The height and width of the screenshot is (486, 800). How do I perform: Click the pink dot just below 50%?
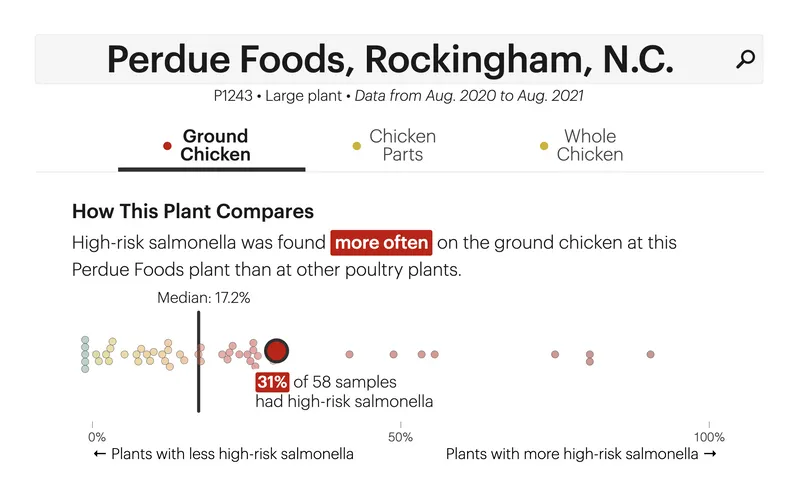click(x=393, y=354)
